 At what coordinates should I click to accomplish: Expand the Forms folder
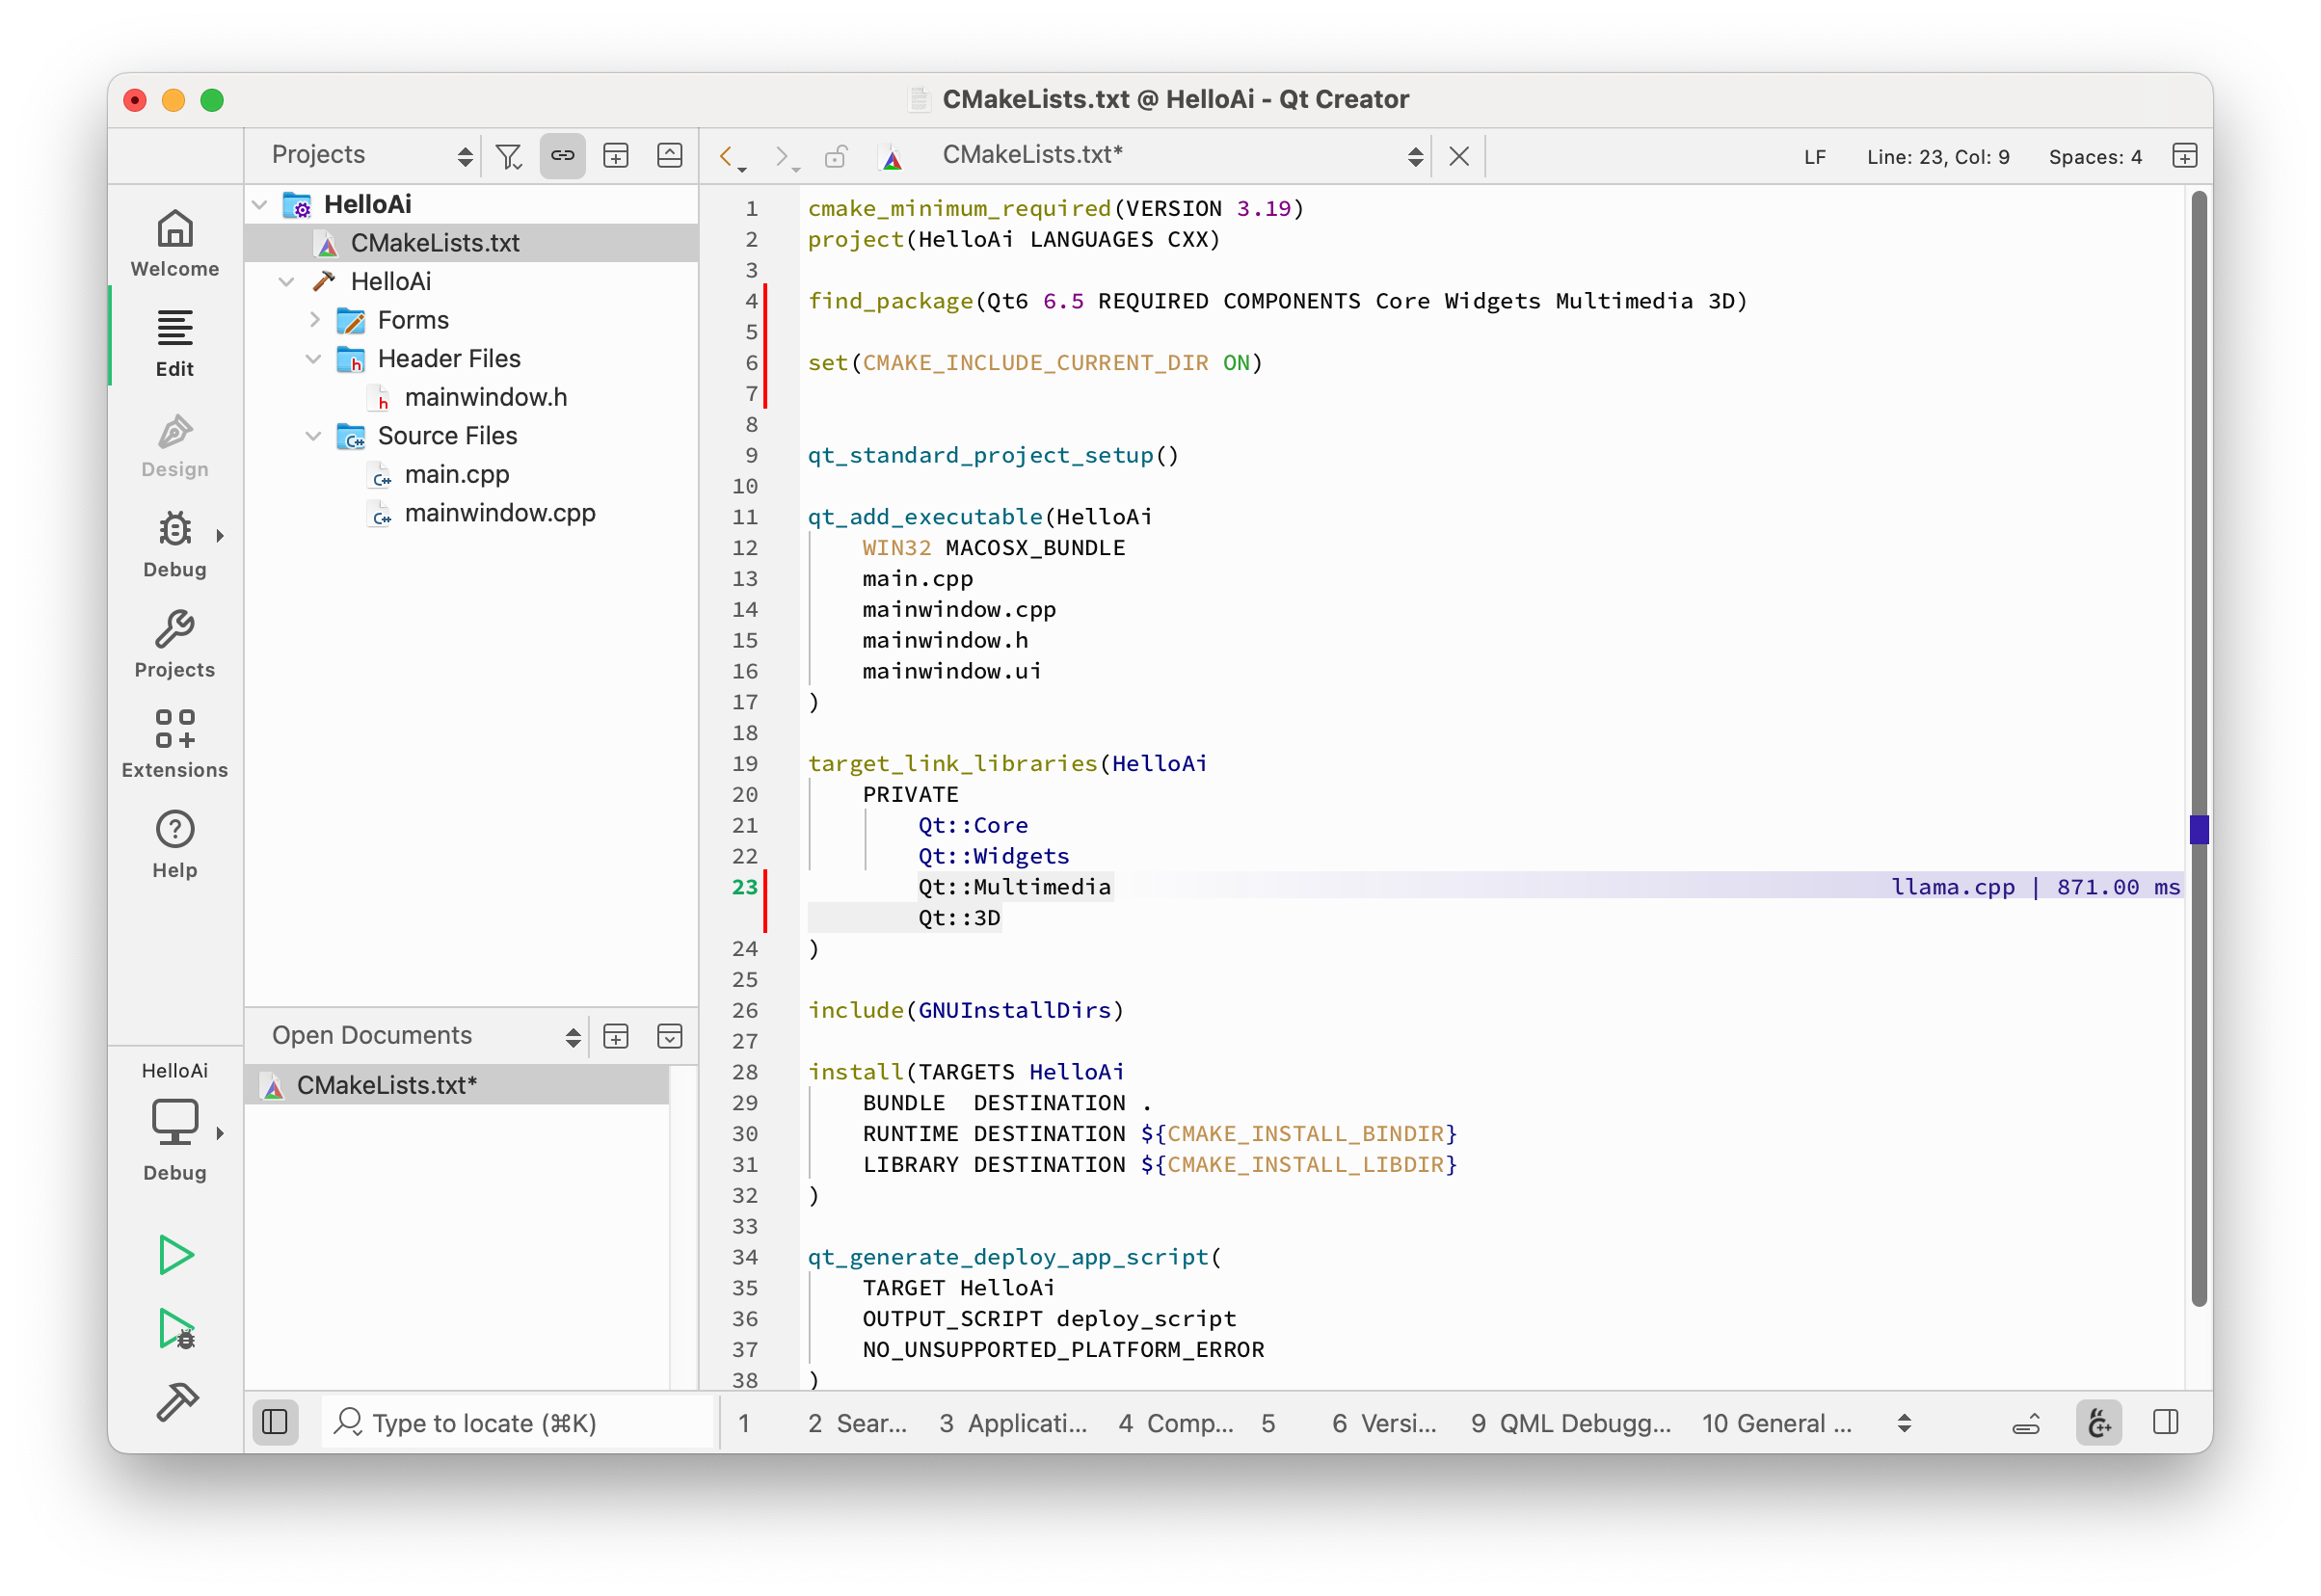point(314,320)
